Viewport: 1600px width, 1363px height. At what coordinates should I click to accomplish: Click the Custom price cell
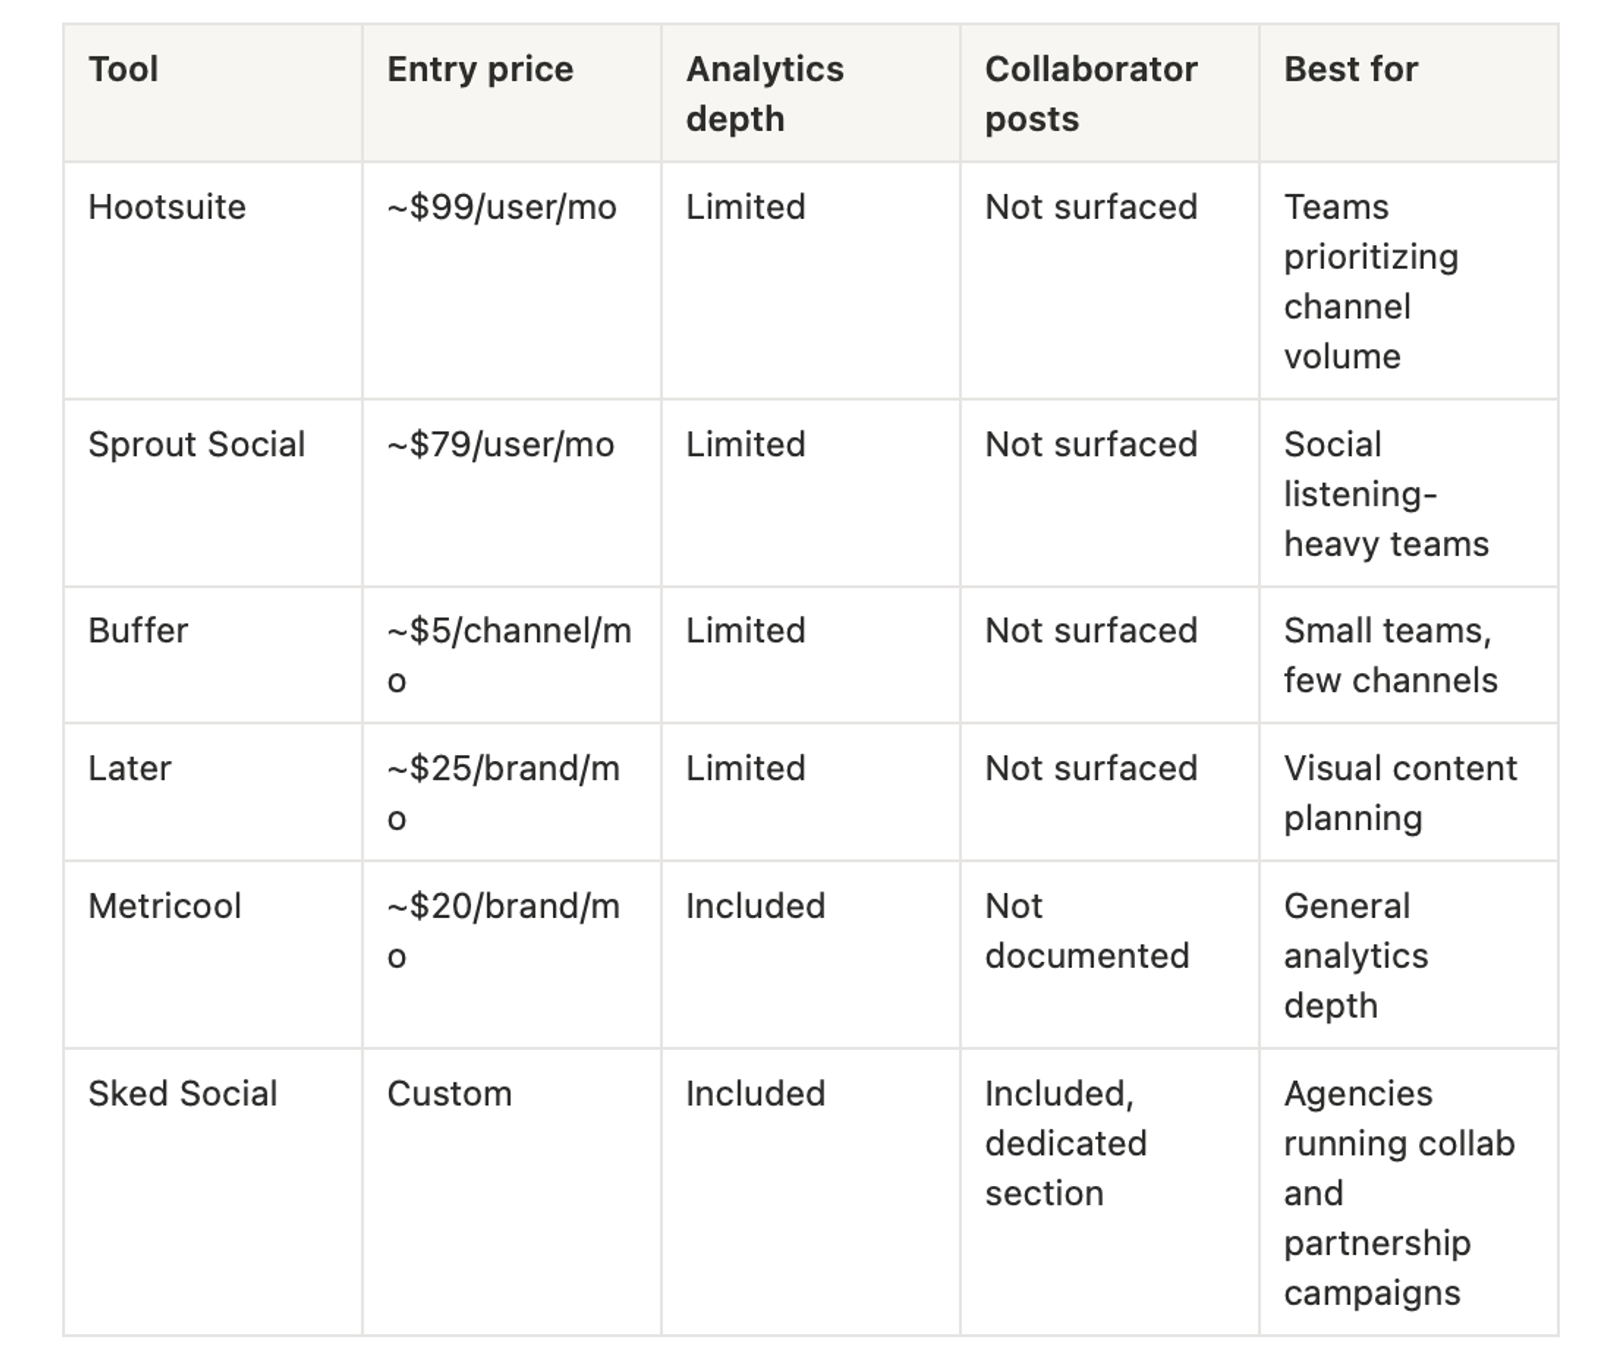(511, 1192)
